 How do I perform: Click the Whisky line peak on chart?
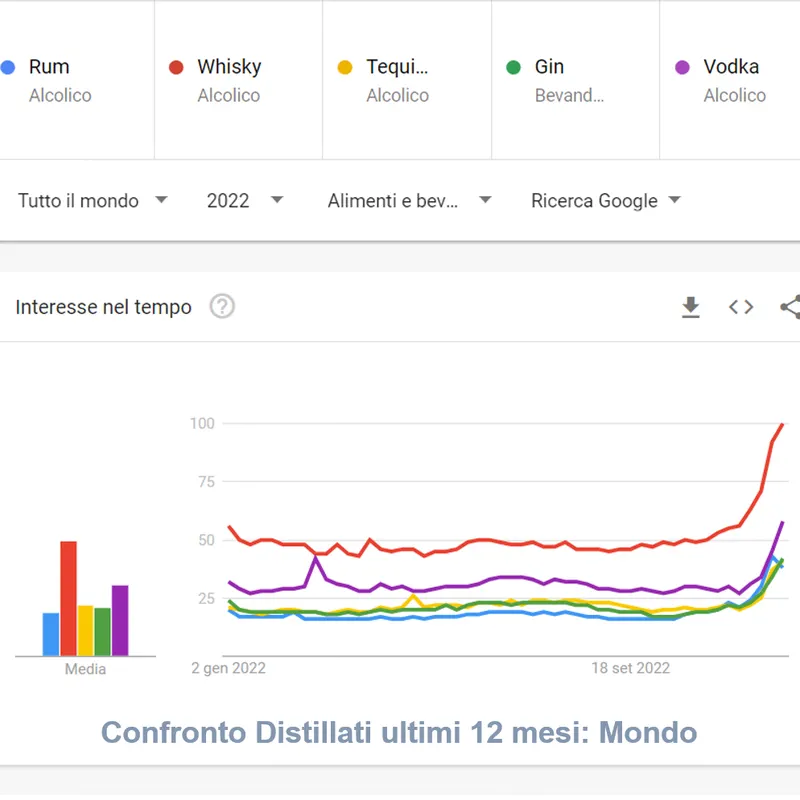click(x=781, y=425)
